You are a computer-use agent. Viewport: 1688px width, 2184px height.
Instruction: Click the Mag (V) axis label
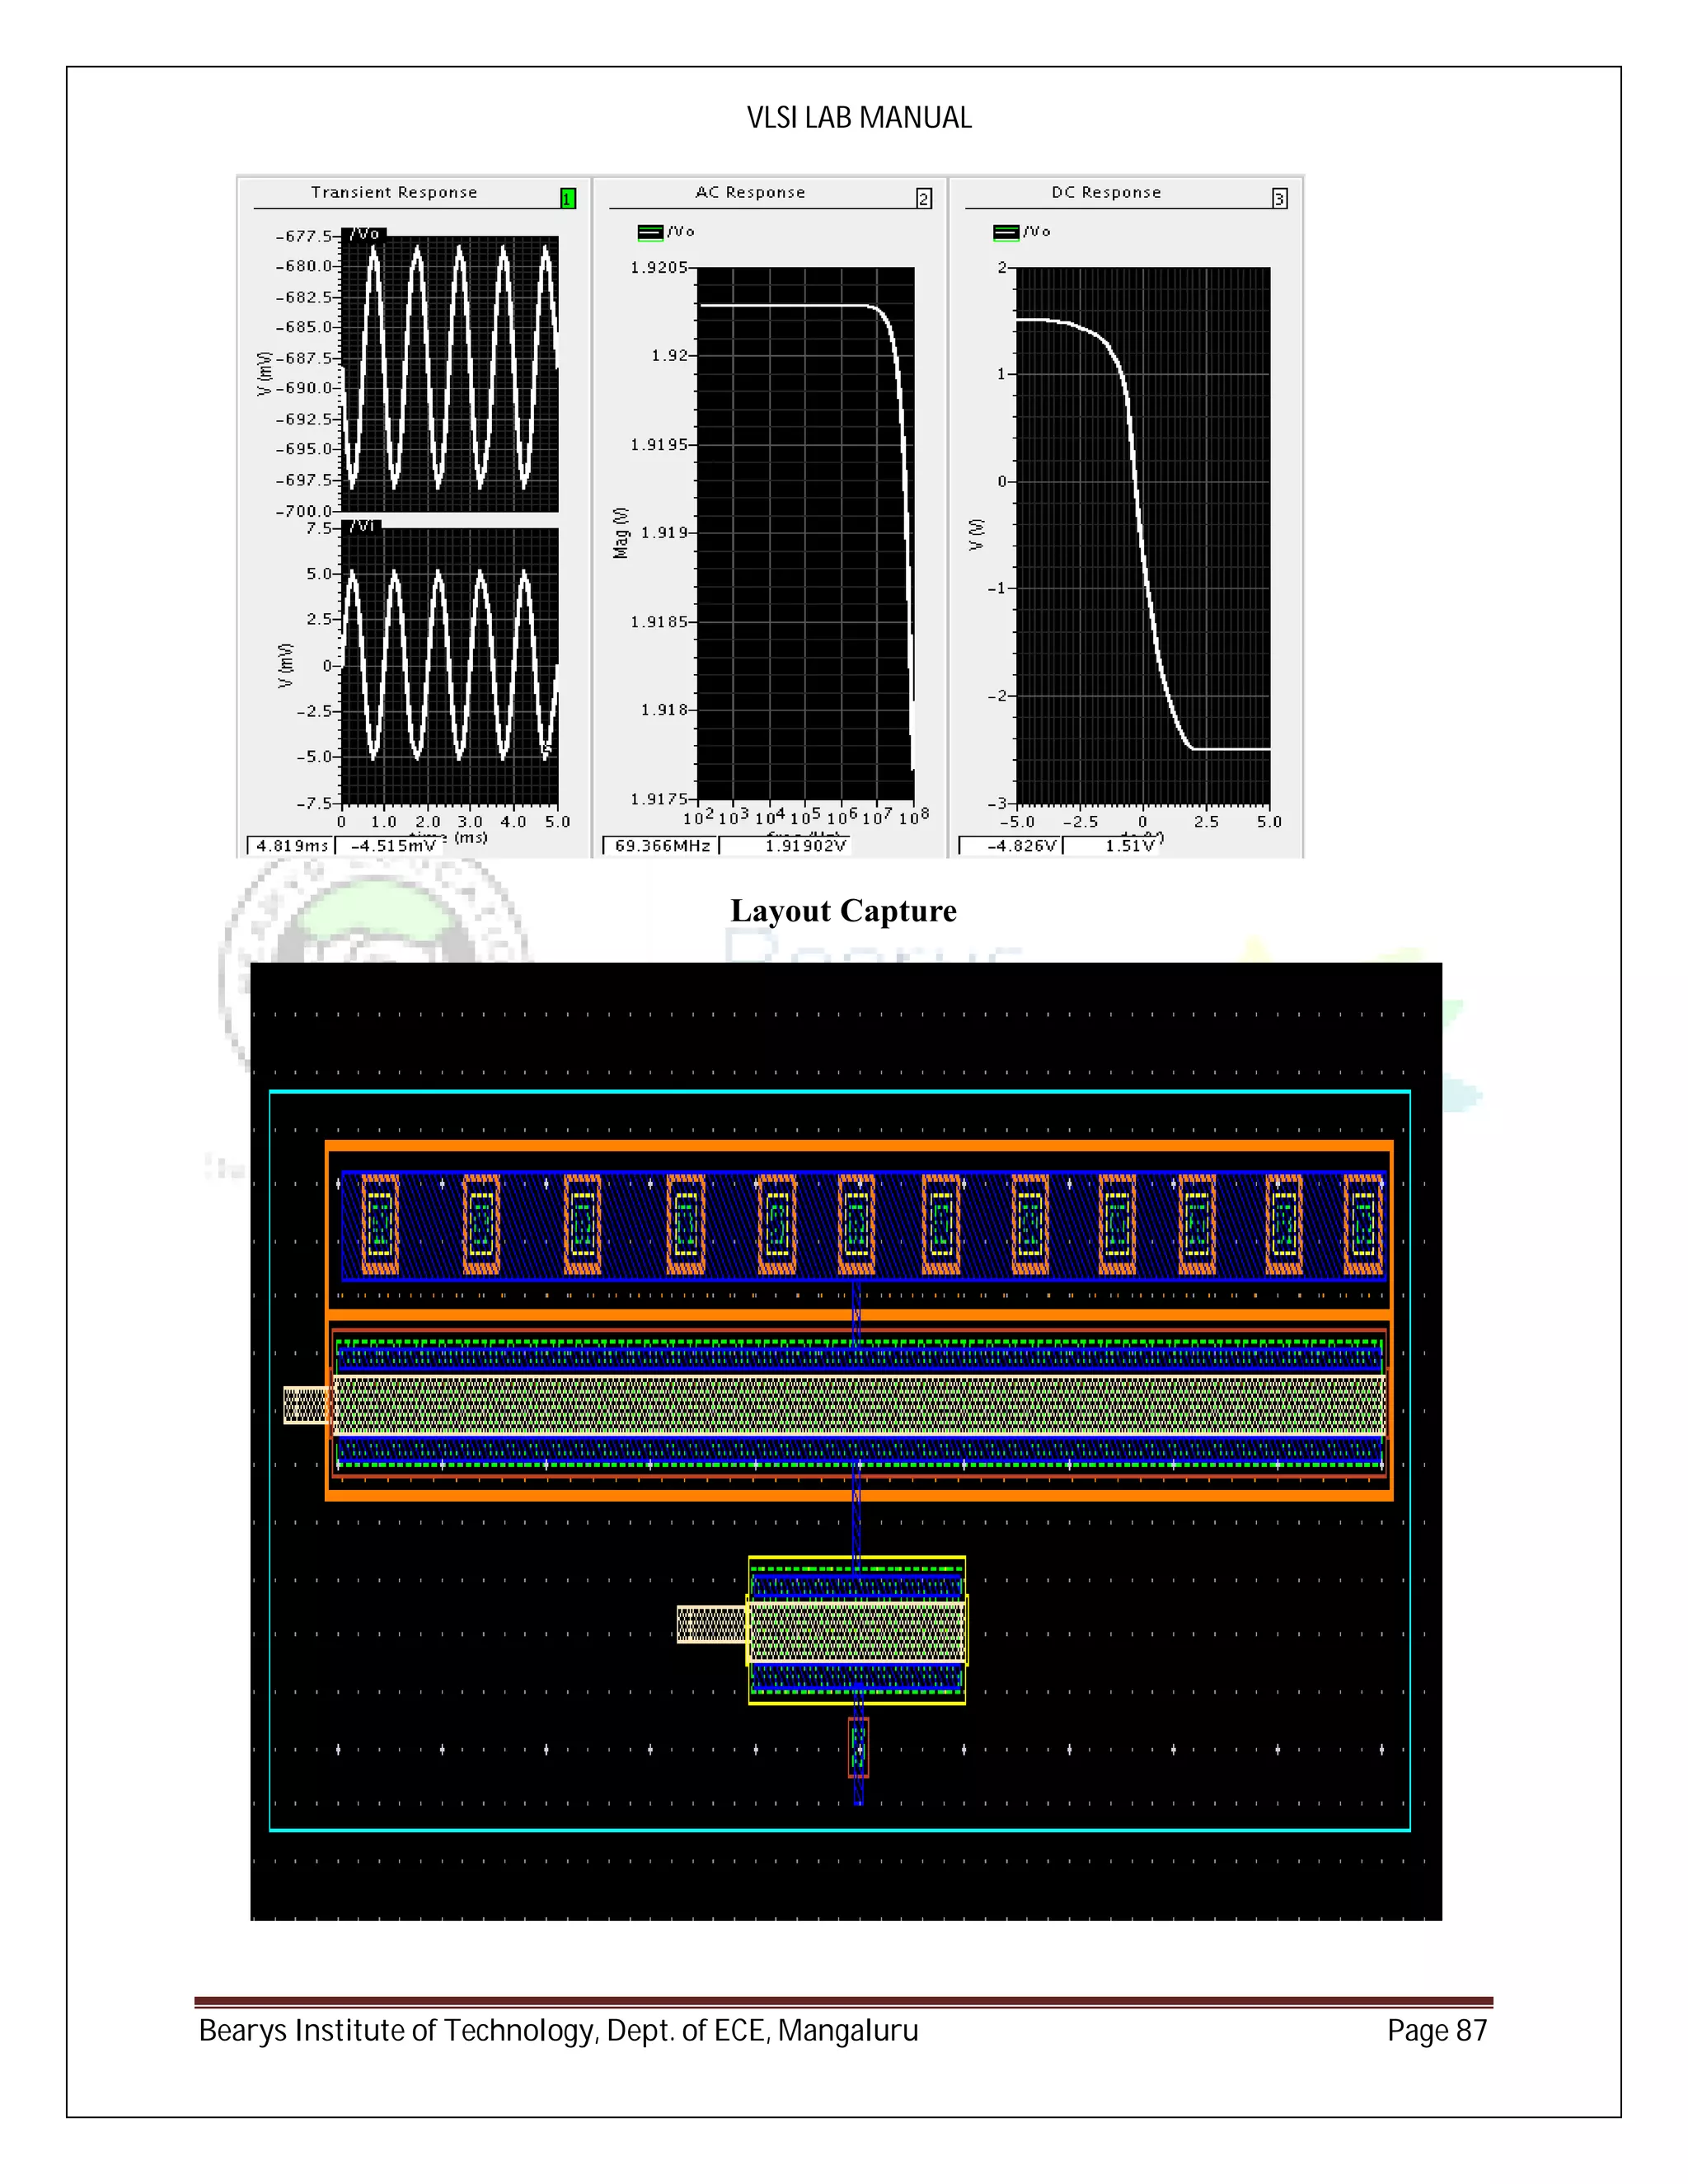click(x=621, y=532)
